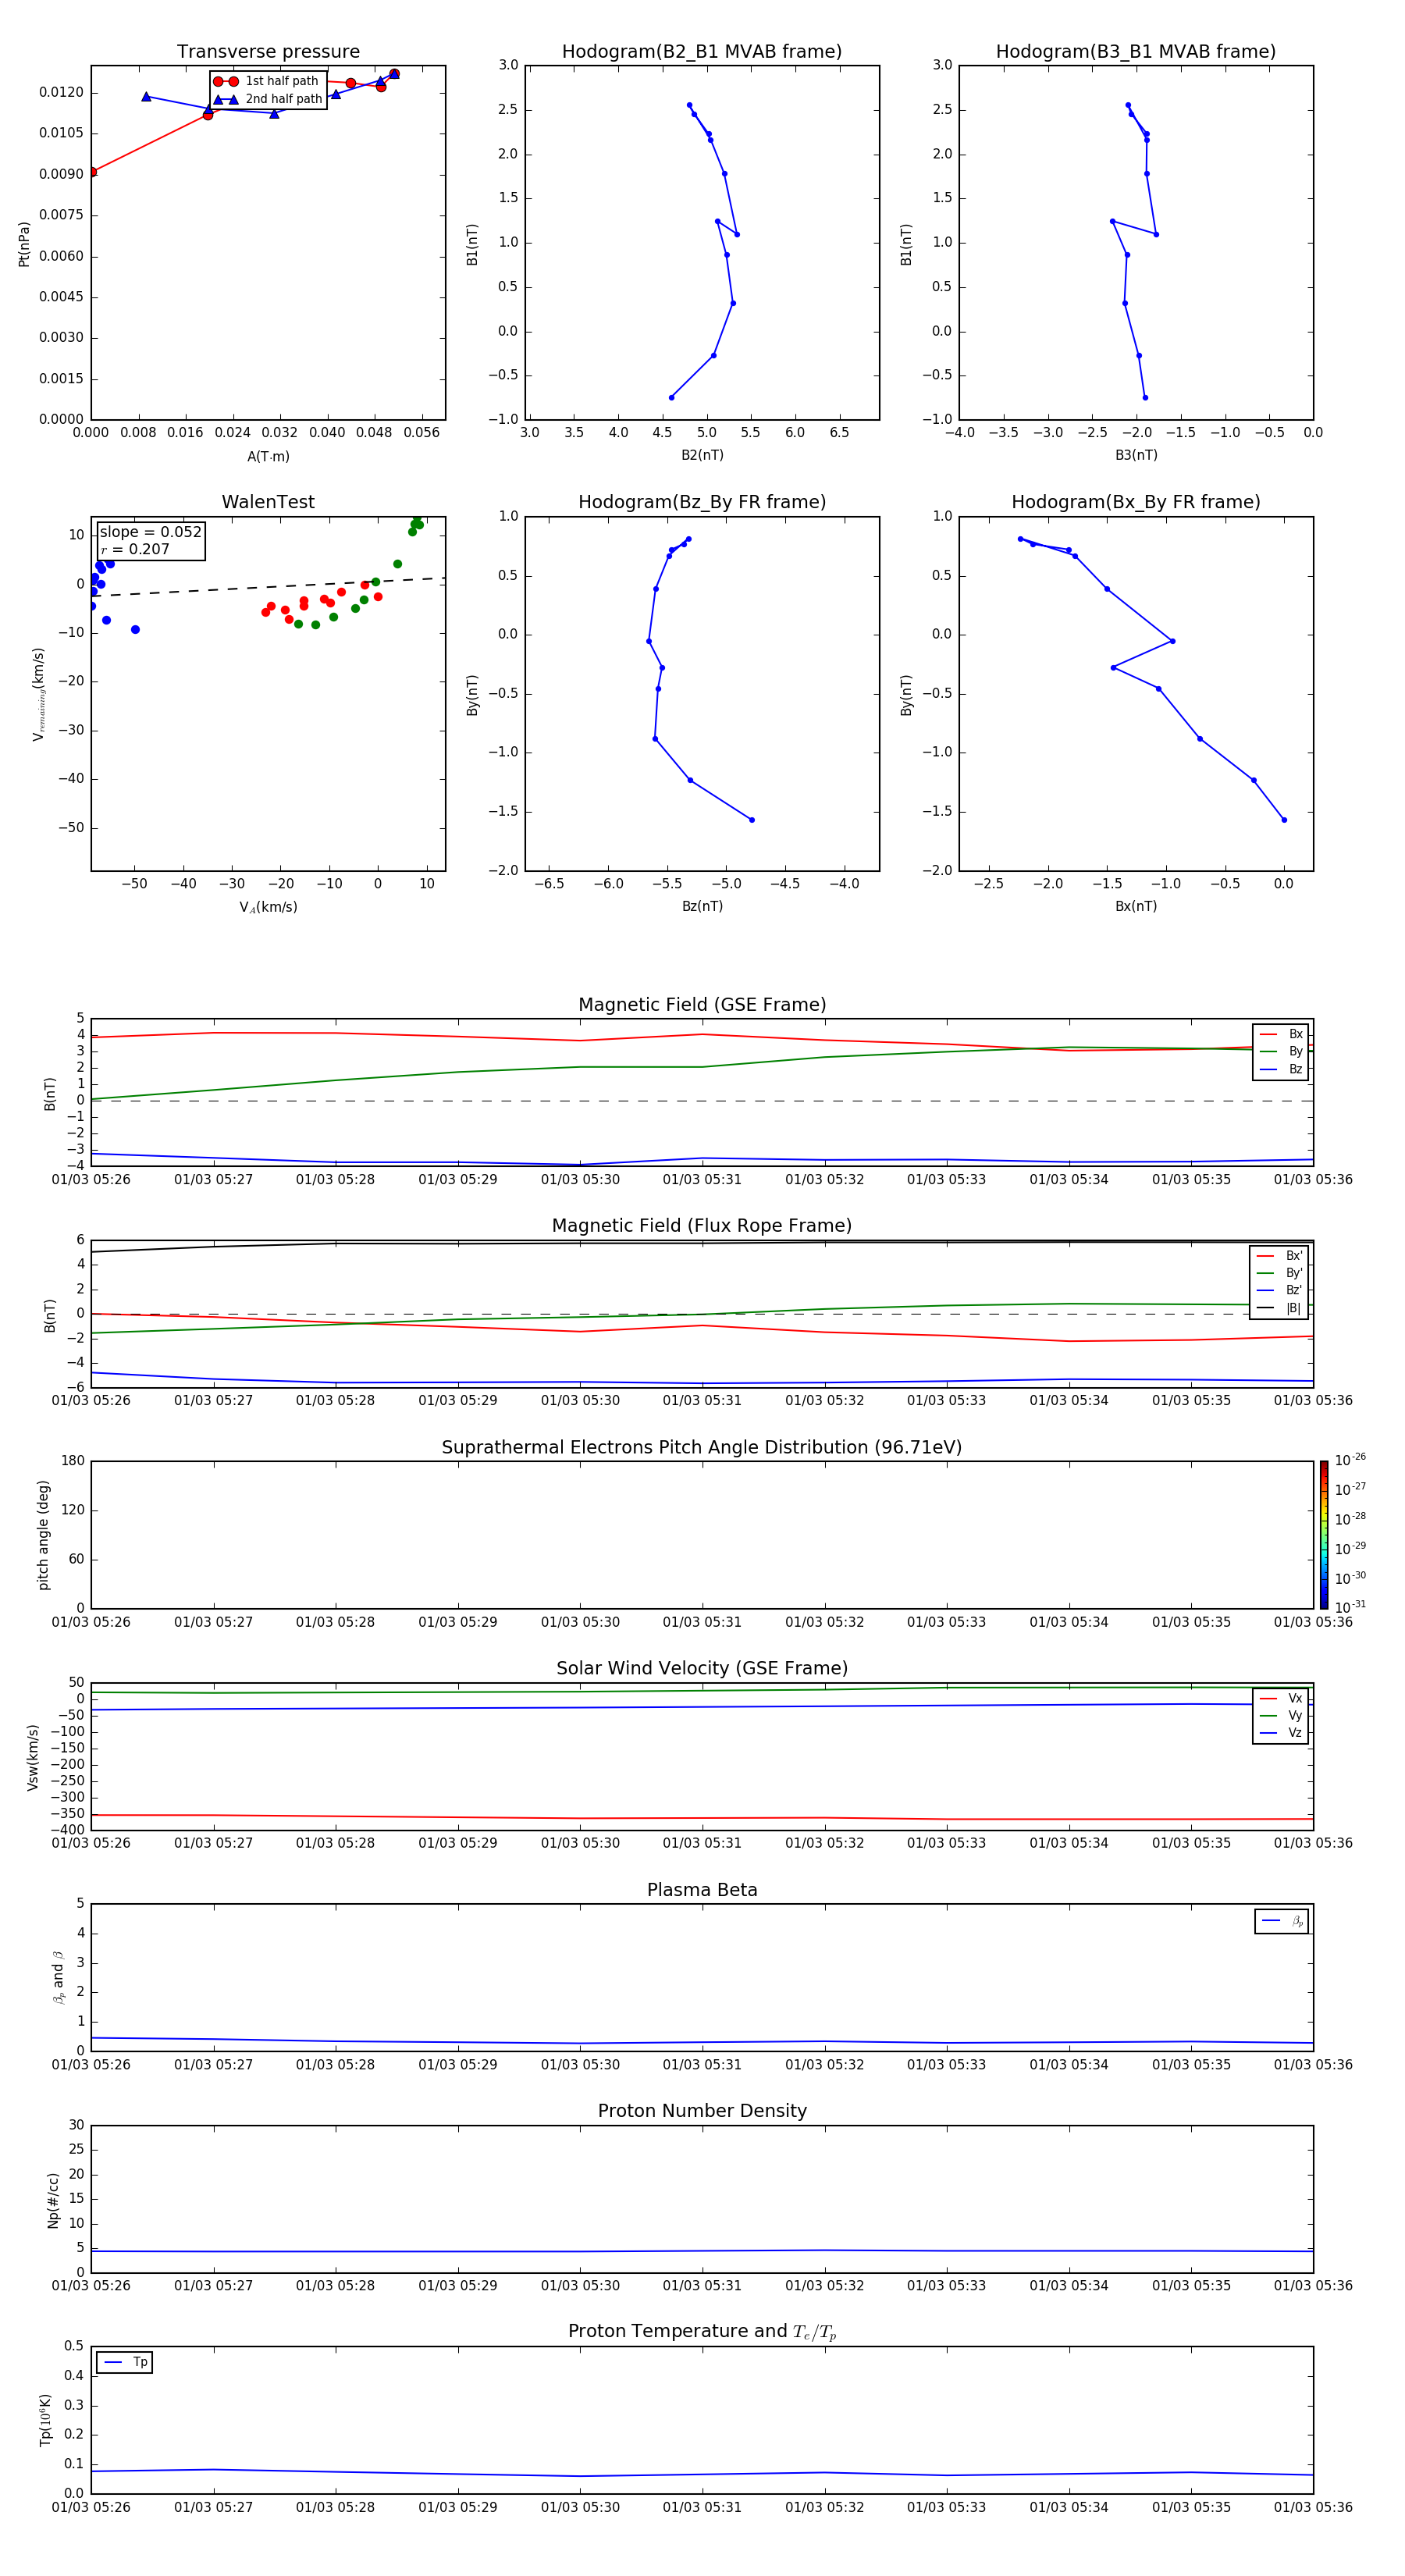
Task: Click the 'Proton Temperature and Te/Tp' title
Action: pos(702,2332)
